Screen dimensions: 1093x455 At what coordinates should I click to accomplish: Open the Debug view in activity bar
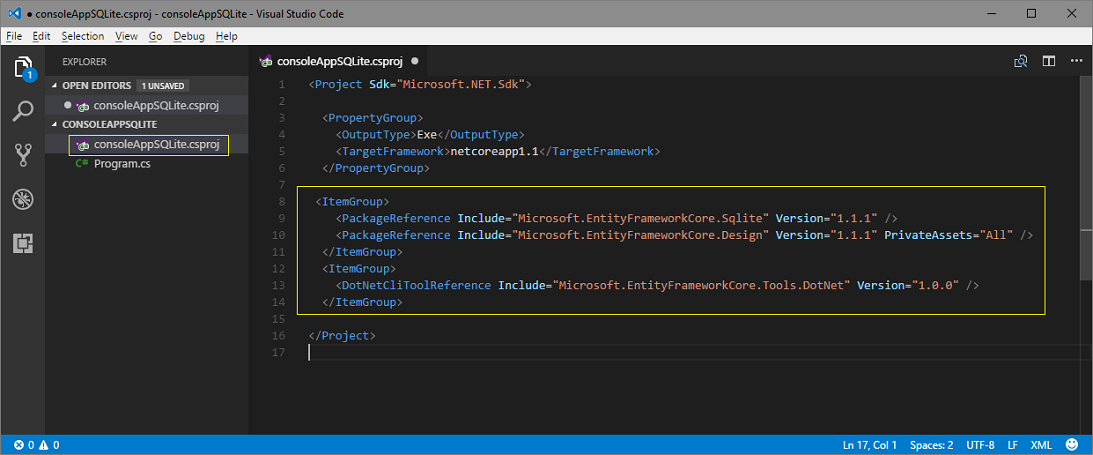point(23,200)
